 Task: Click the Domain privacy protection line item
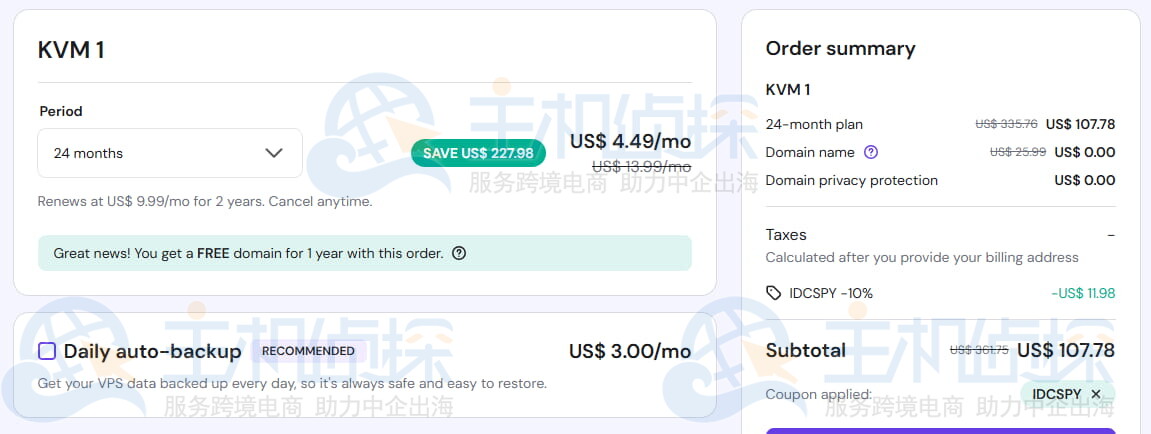pyautogui.click(x=851, y=180)
